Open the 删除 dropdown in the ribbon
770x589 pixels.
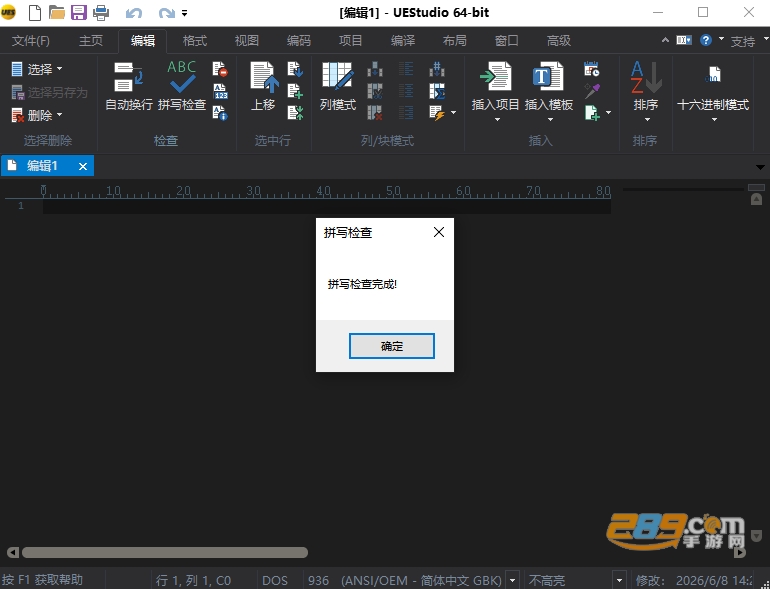click(36, 115)
